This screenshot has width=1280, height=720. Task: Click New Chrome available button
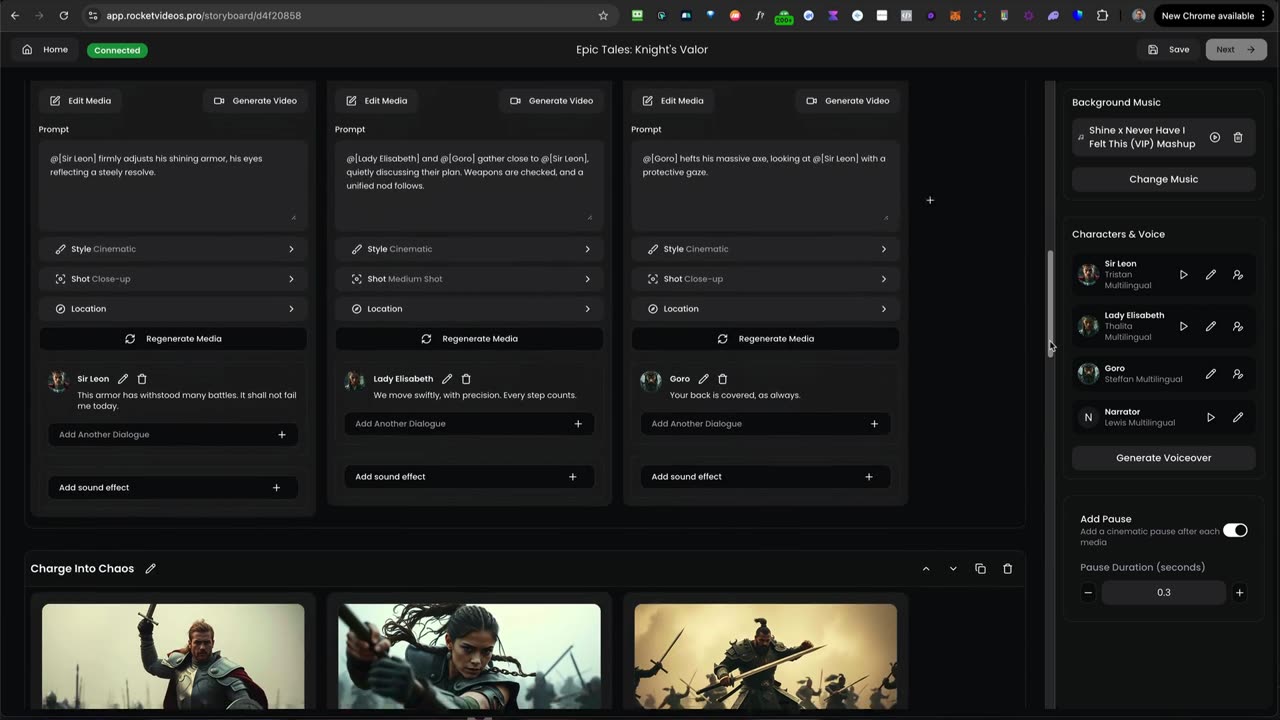click(1213, 16)
